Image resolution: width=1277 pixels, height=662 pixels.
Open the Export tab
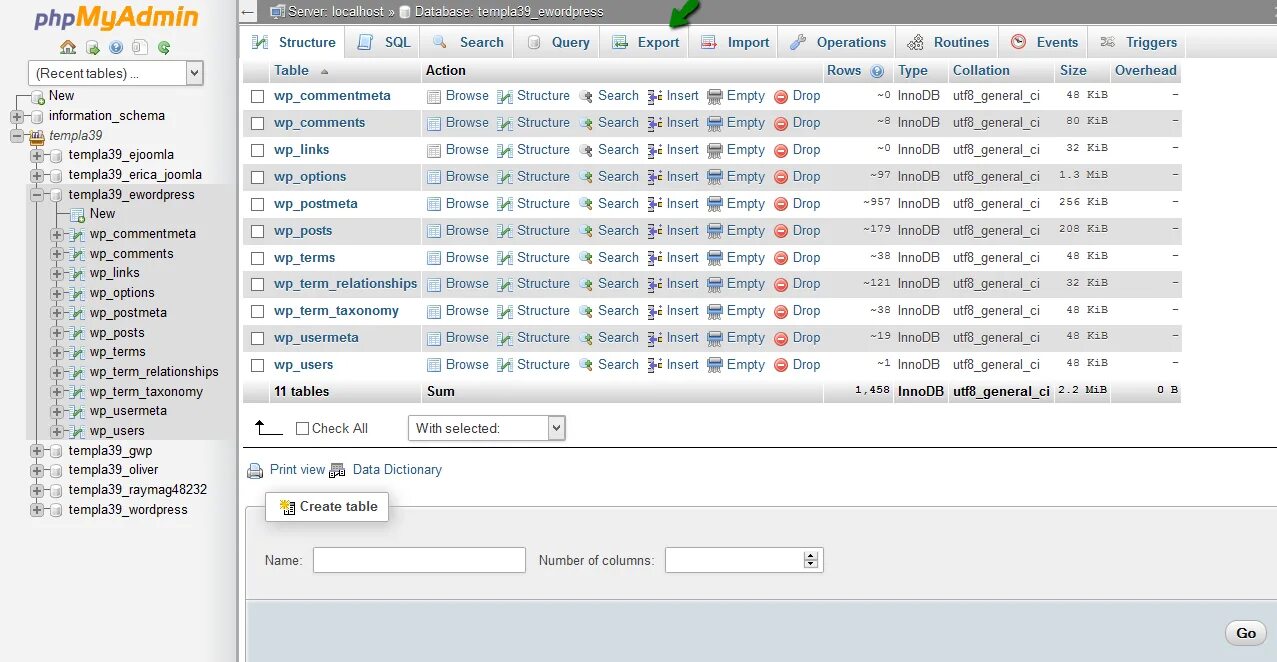coord(646,42)
